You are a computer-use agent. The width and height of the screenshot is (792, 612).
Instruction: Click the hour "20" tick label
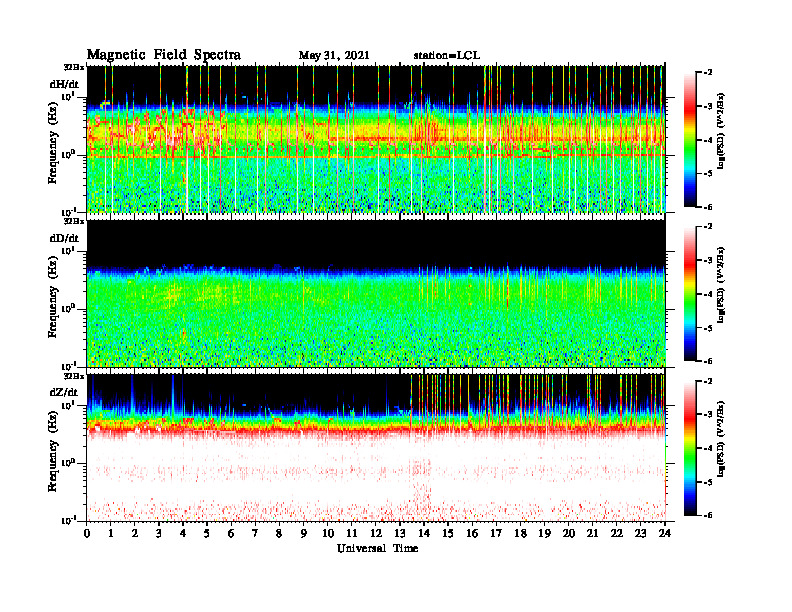coord(569,533)
